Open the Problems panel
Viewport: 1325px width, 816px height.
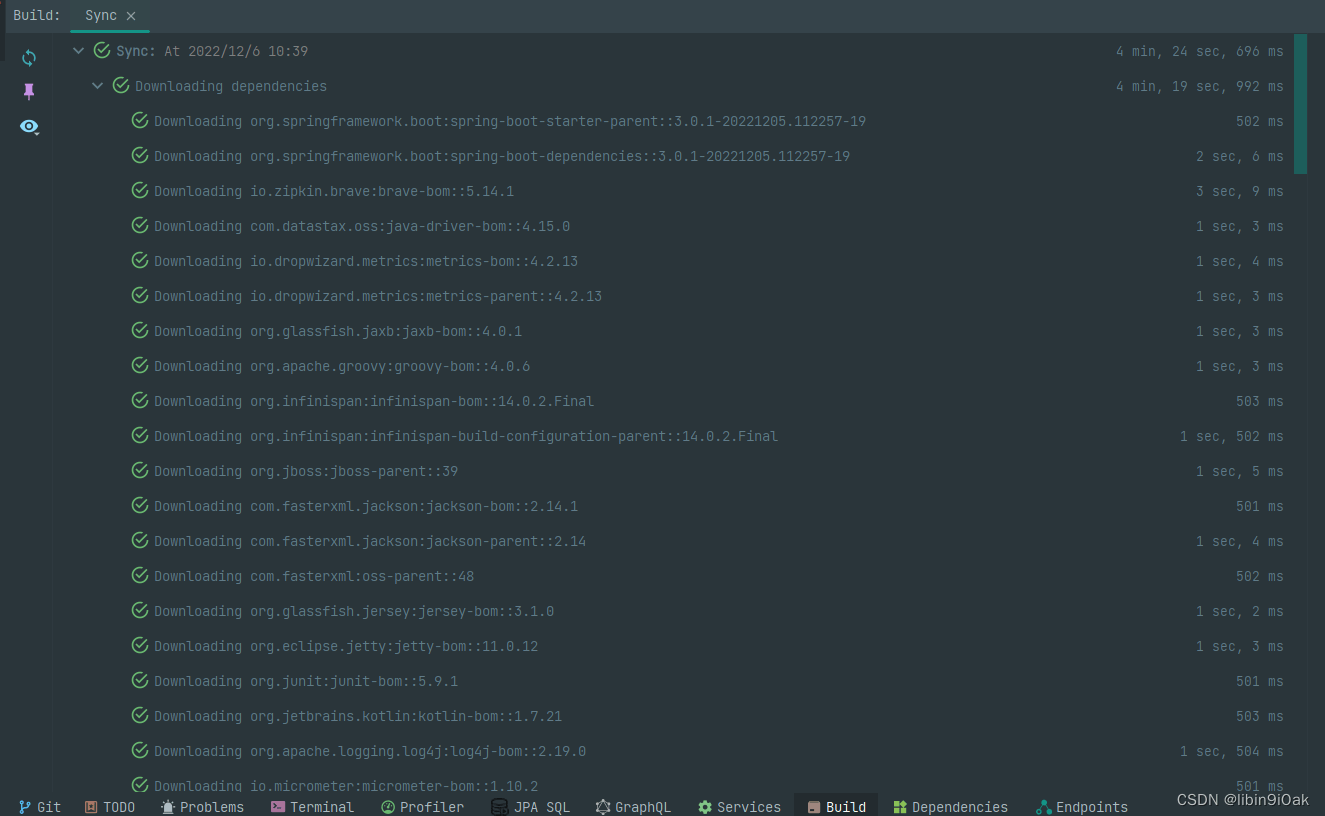pos(202,807)
